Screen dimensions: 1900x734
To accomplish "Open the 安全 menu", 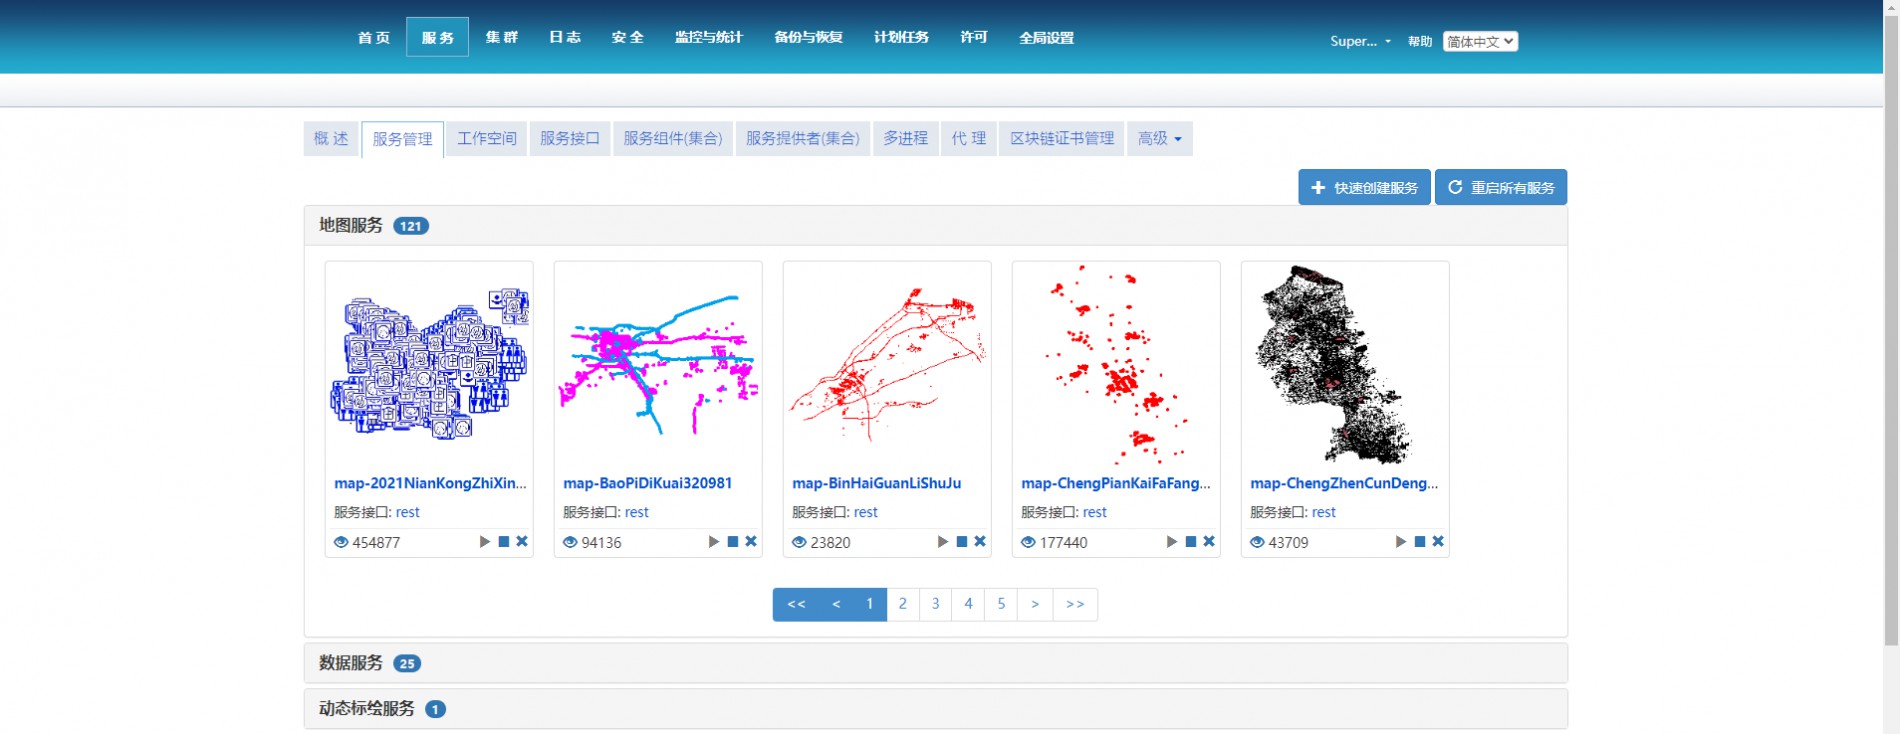I will pos(628,37).
